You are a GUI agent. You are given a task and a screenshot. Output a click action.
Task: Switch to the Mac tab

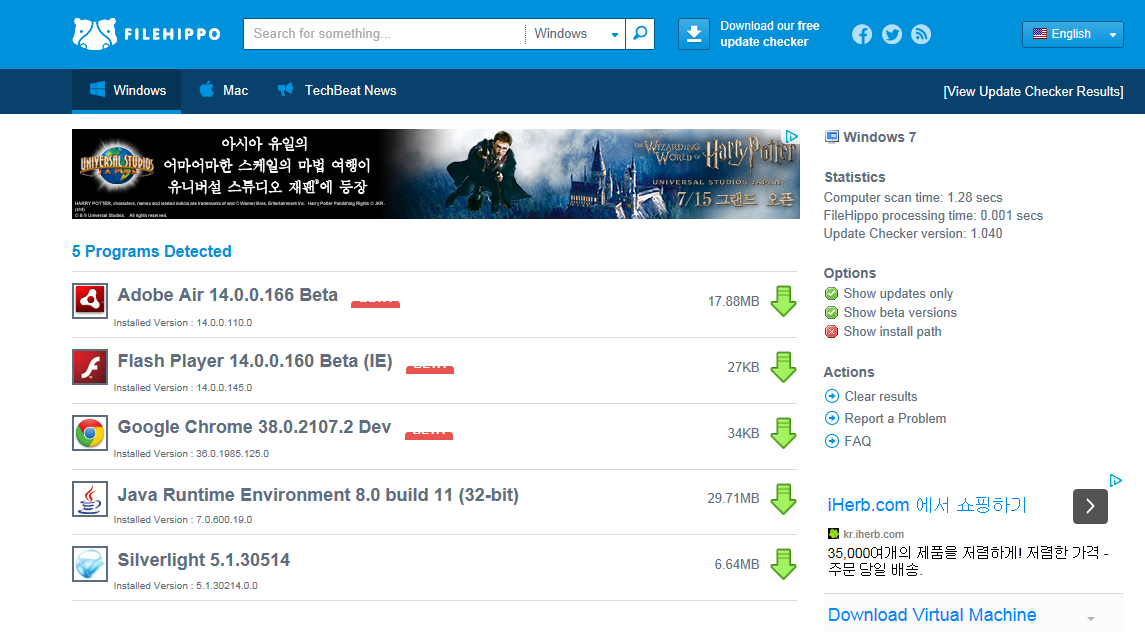pyautogui.click(x=223, y=91)
